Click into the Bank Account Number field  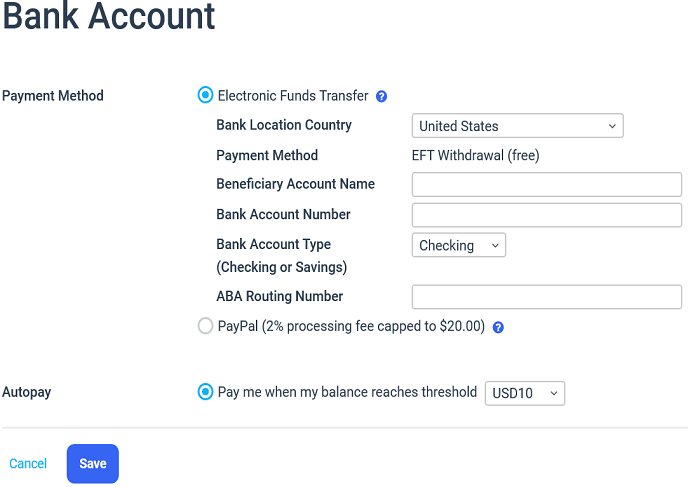(x=546, y=215)
